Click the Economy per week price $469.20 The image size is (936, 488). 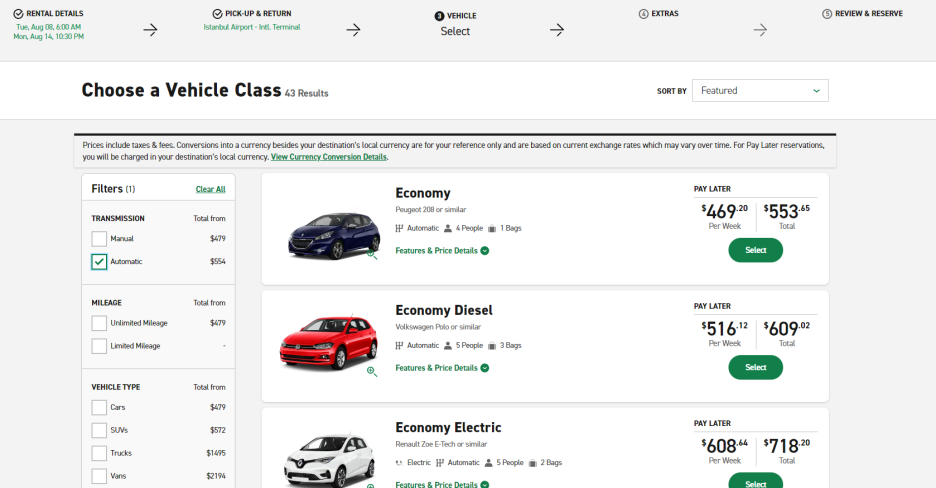point(724,212)
